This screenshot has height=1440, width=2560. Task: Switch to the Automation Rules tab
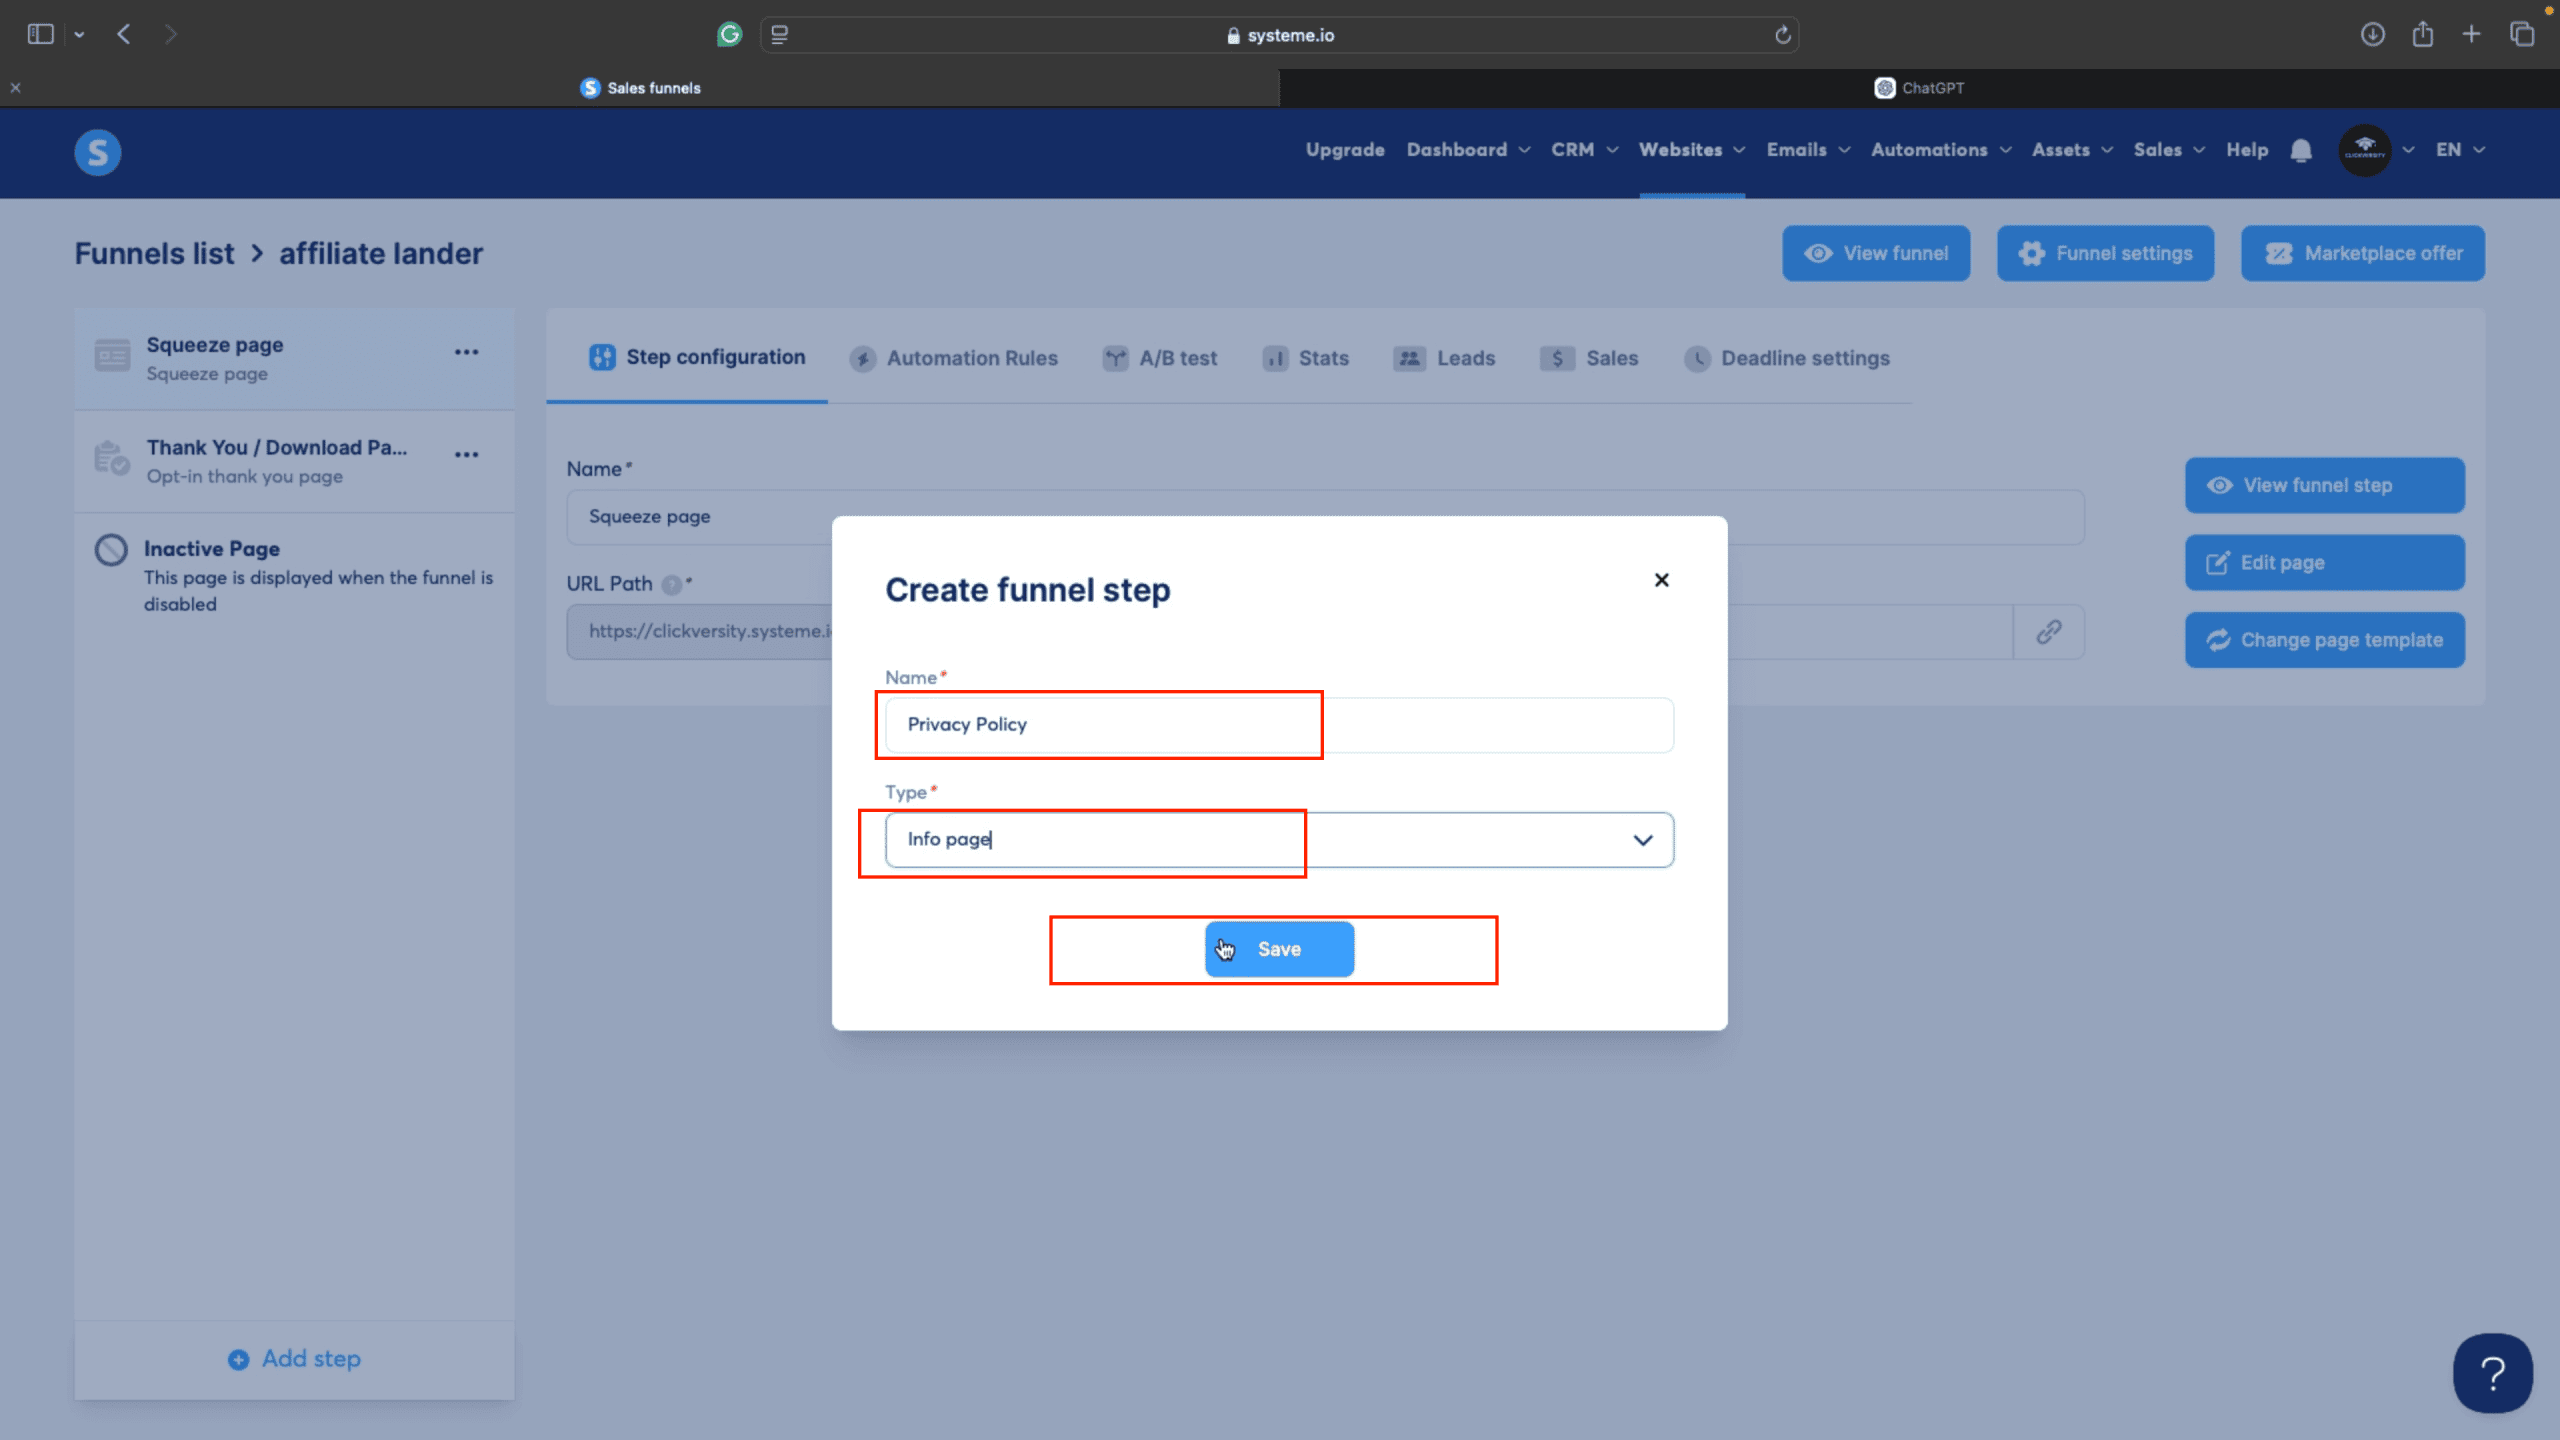coord(953,358)
